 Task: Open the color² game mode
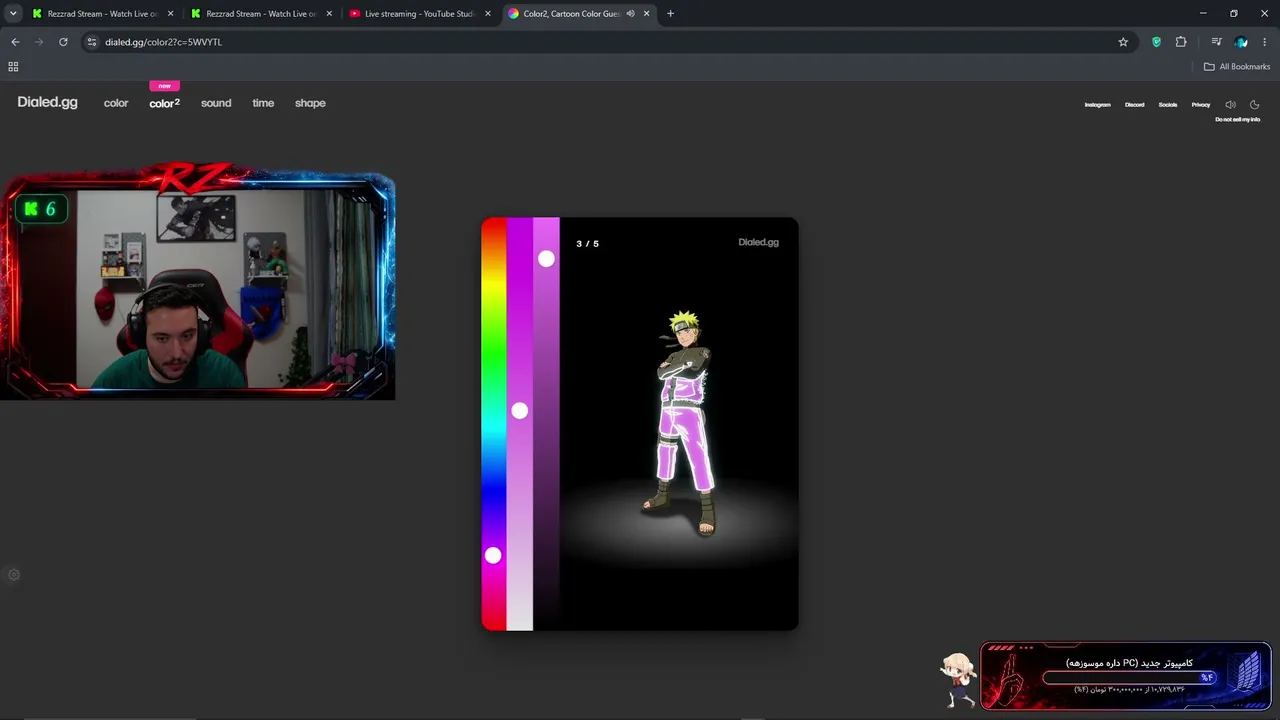pos(165,103)
